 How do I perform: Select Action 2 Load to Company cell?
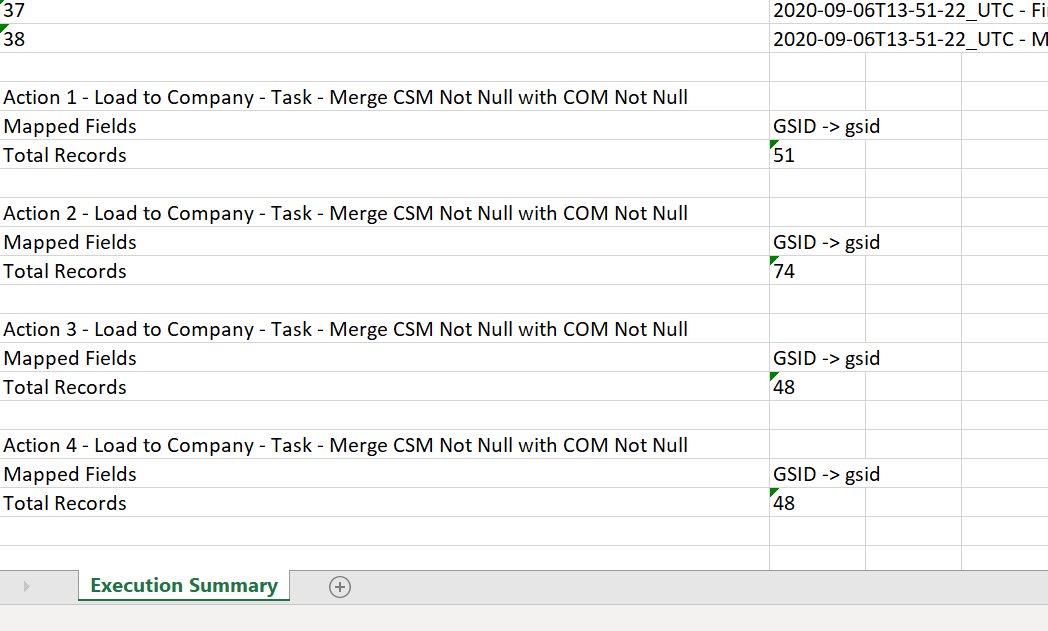tap(384, 213)
